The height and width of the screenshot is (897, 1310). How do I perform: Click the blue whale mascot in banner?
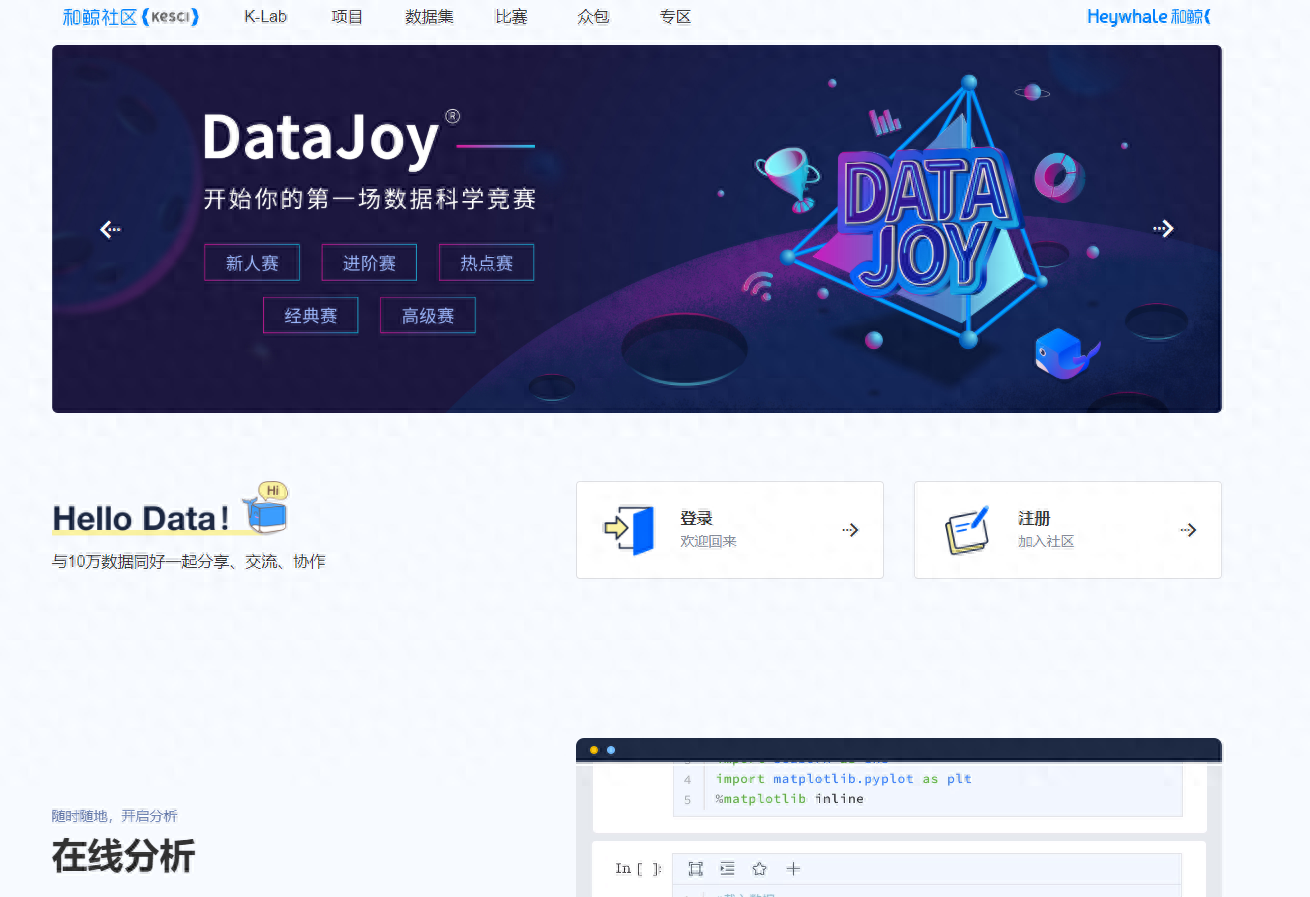pos(1065,353)
